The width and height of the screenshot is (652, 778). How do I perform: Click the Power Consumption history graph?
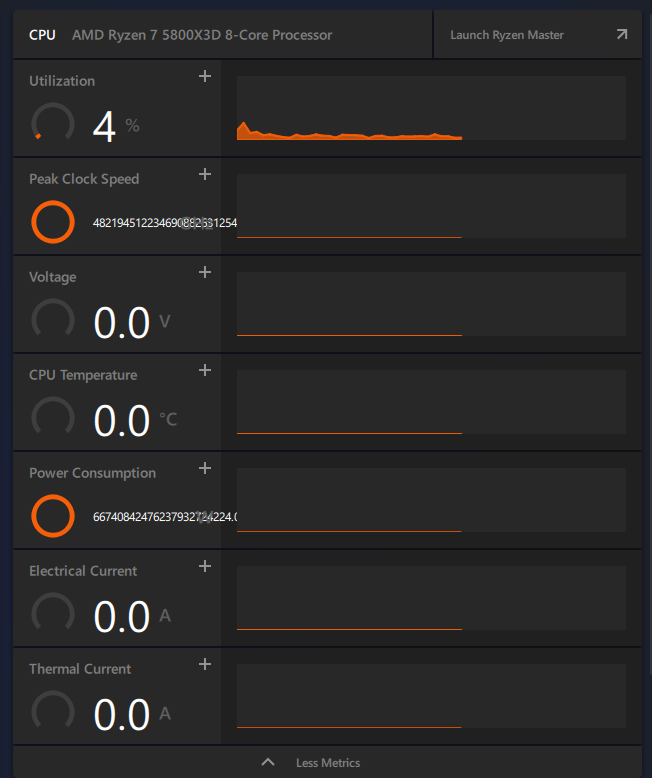coord(431,500)
